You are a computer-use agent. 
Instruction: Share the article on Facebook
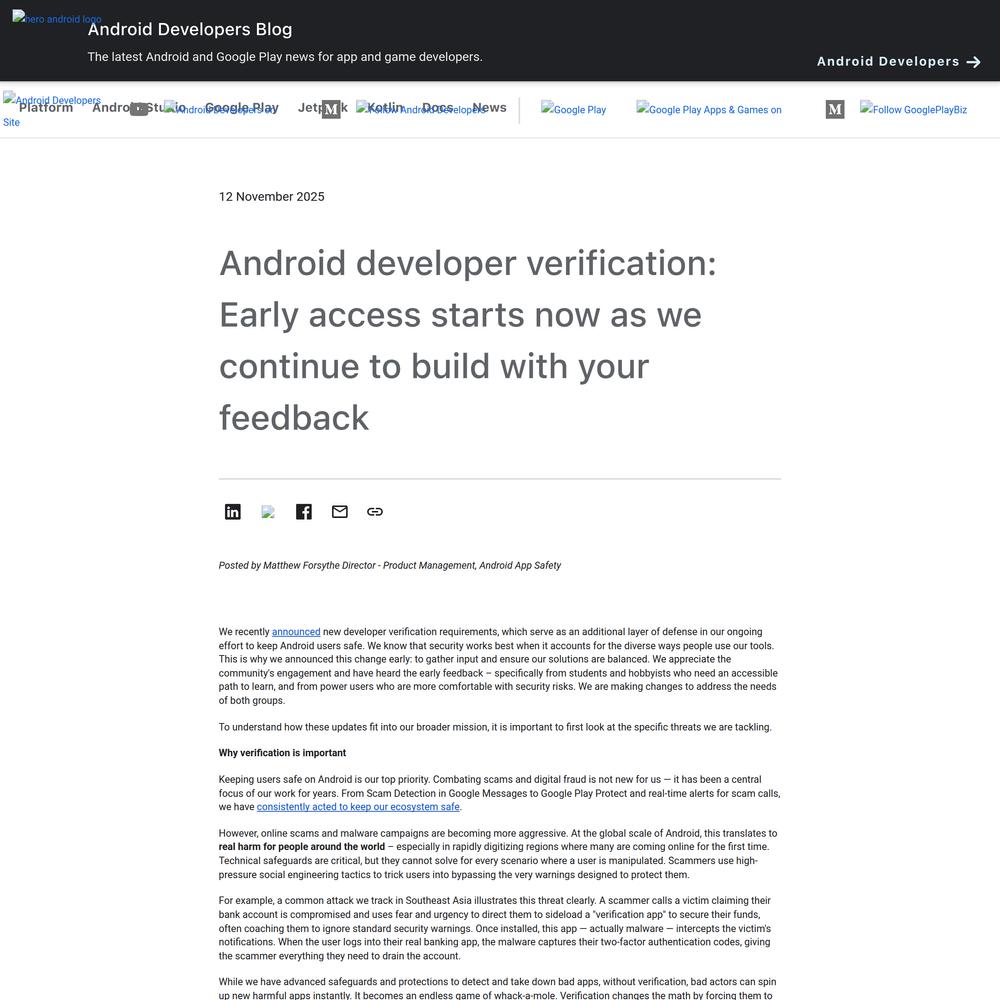pyautogui.click(x=304, y=512)
